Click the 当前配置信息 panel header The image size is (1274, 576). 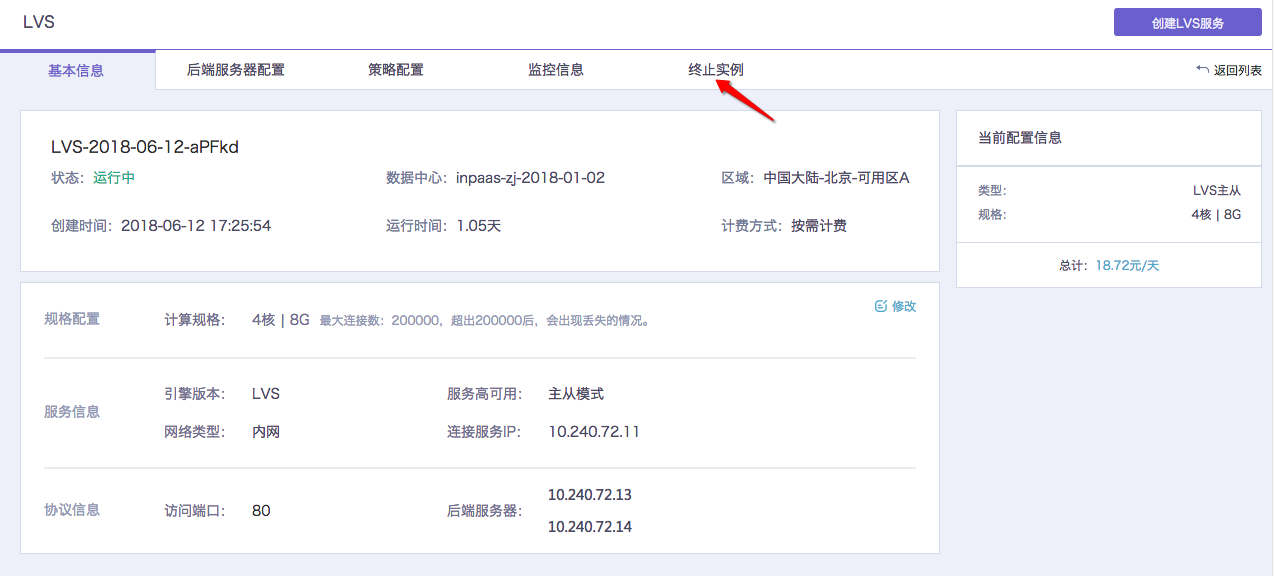coord(1020,138)
